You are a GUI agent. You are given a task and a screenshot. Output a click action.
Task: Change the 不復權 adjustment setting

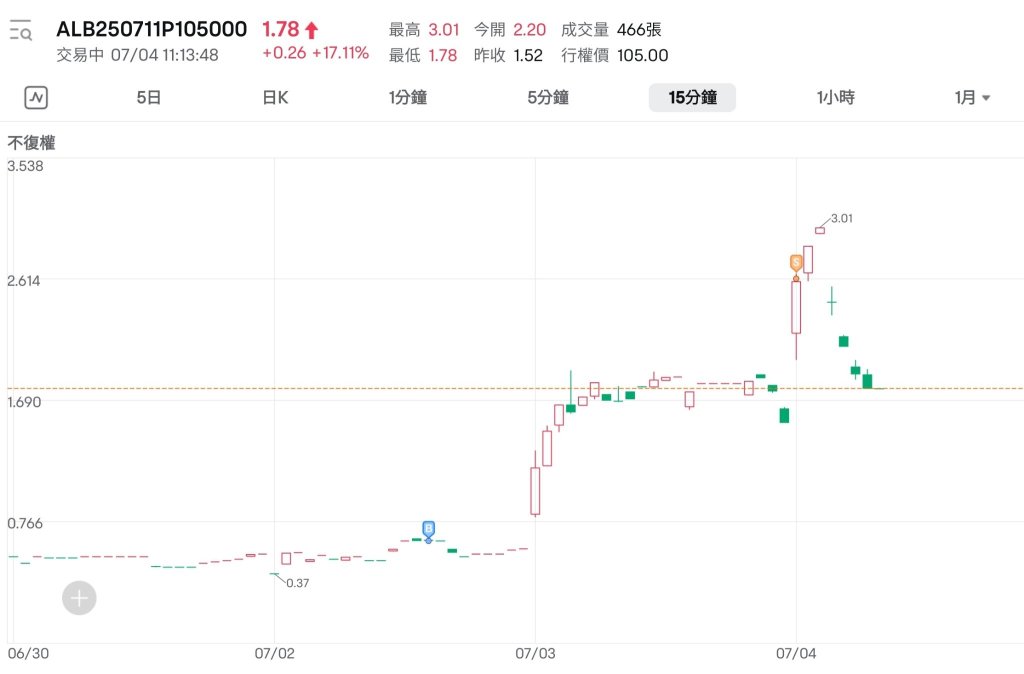click(x=31, y=143)
